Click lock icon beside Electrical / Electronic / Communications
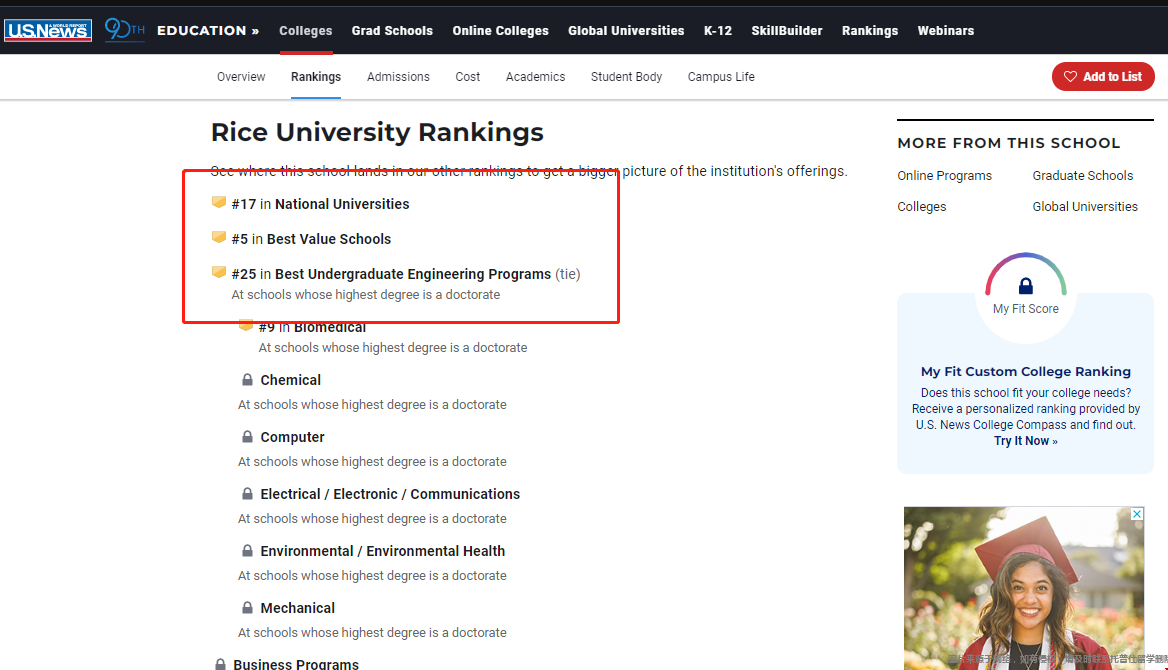Screen dimensions: 1168x670 pyautogui.click(x=247, y=494)
